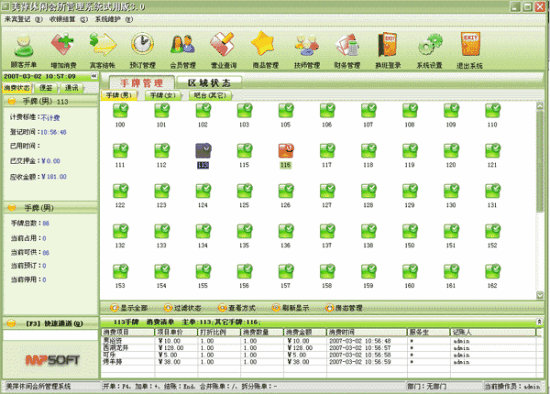Image resolution: width=550 pixels, height=394 pixels.
Task: Click the 过滤状态 button
Action: pyautogui.click(x=182, y=308)
